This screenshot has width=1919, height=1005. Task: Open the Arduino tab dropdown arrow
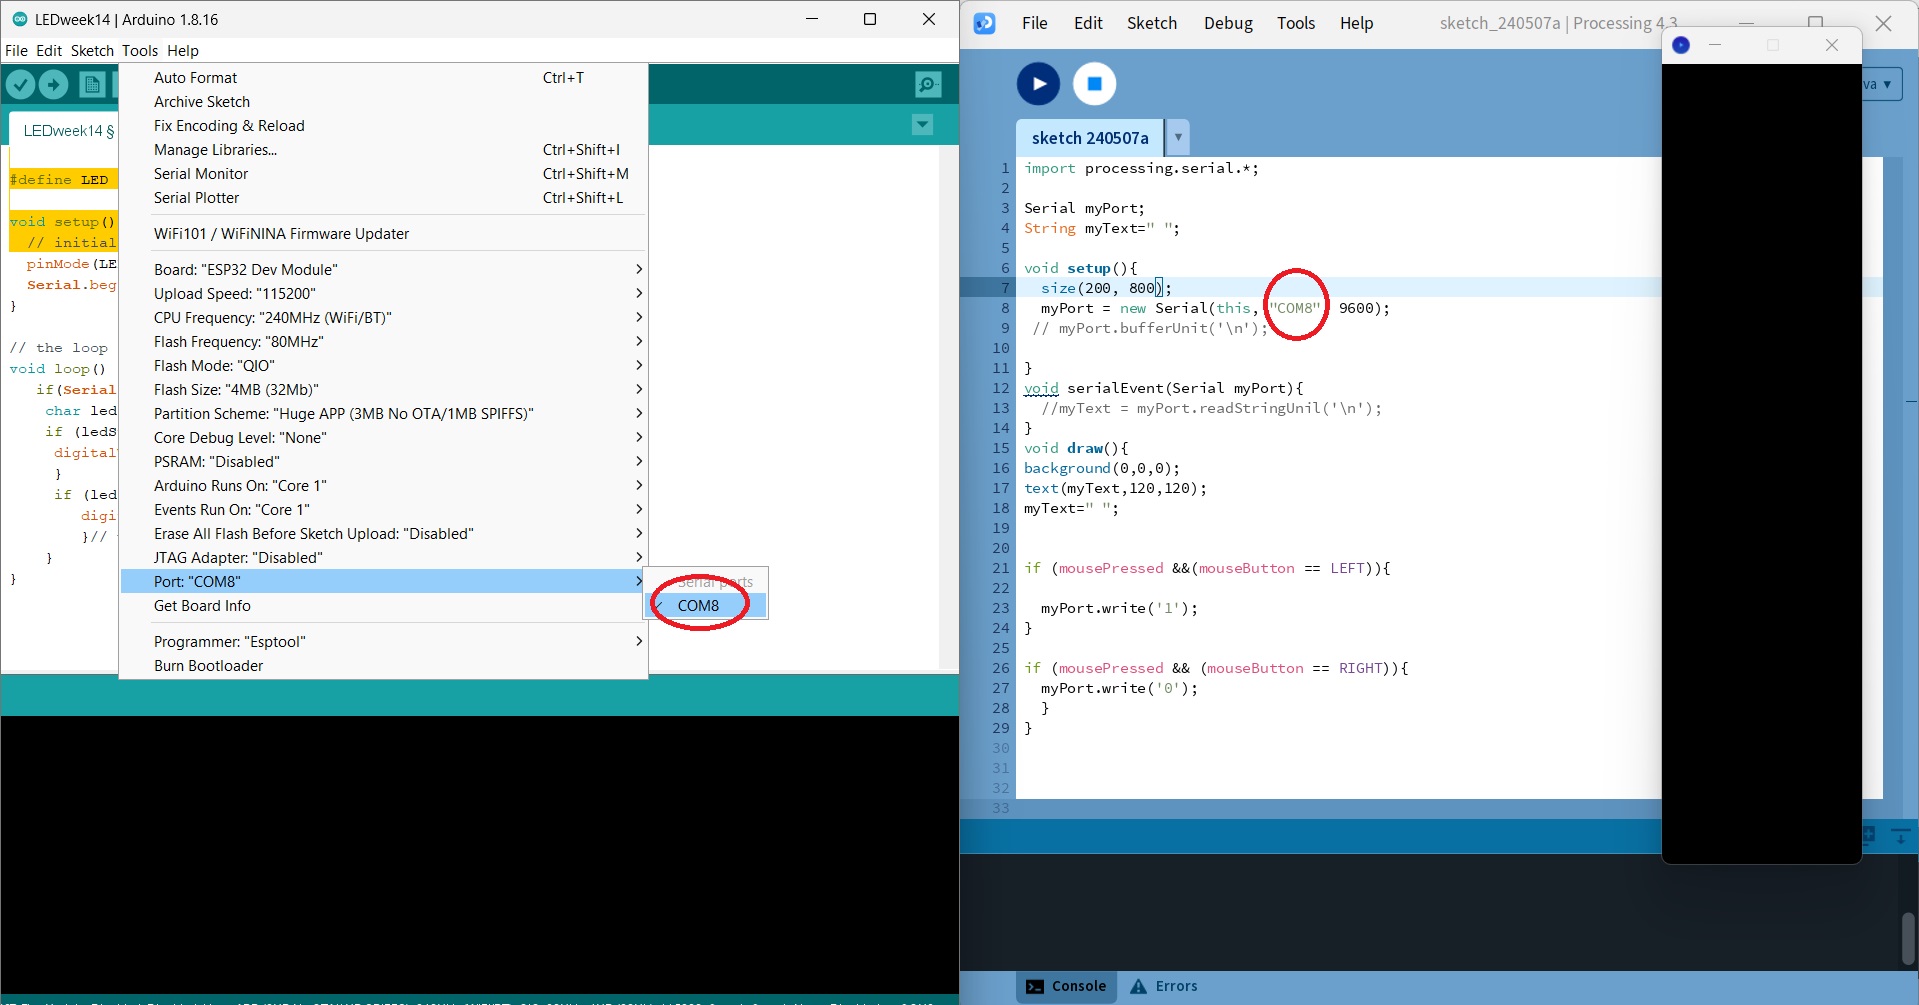[x=922, y=125]
